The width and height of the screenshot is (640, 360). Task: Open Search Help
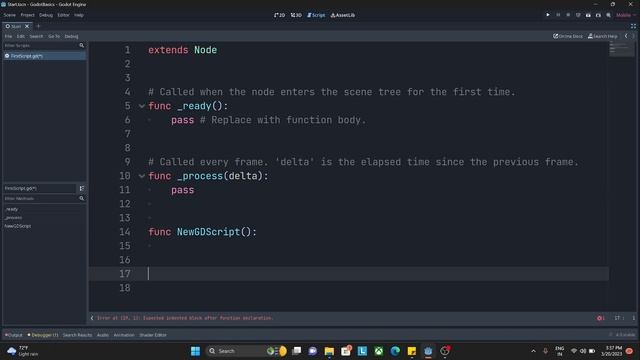click(602, 36)
